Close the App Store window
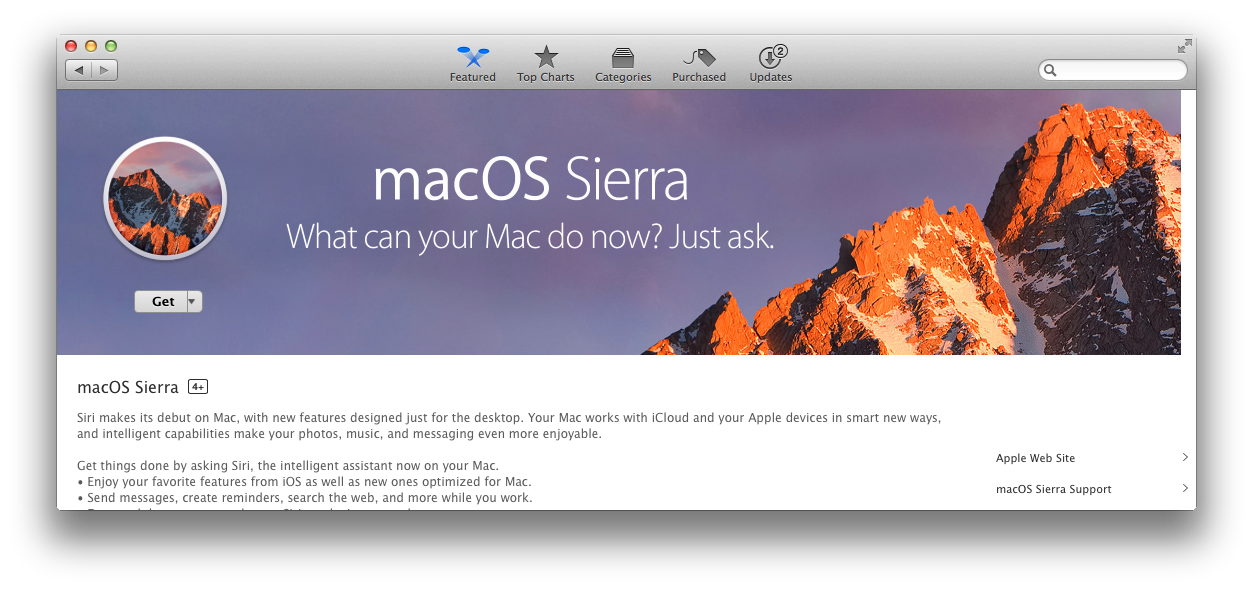1253x589 pixels. click(x=71, y=46)
